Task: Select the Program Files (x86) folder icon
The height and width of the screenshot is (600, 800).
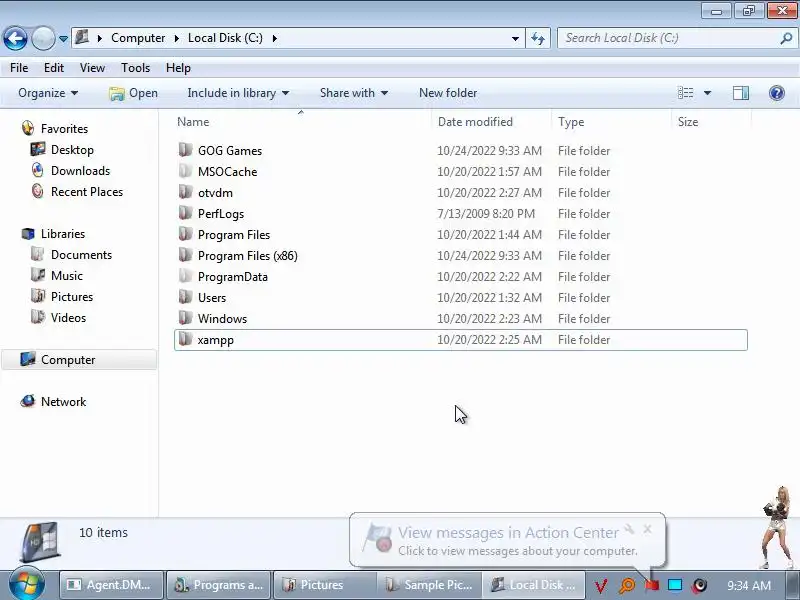Action: (186, 255)
